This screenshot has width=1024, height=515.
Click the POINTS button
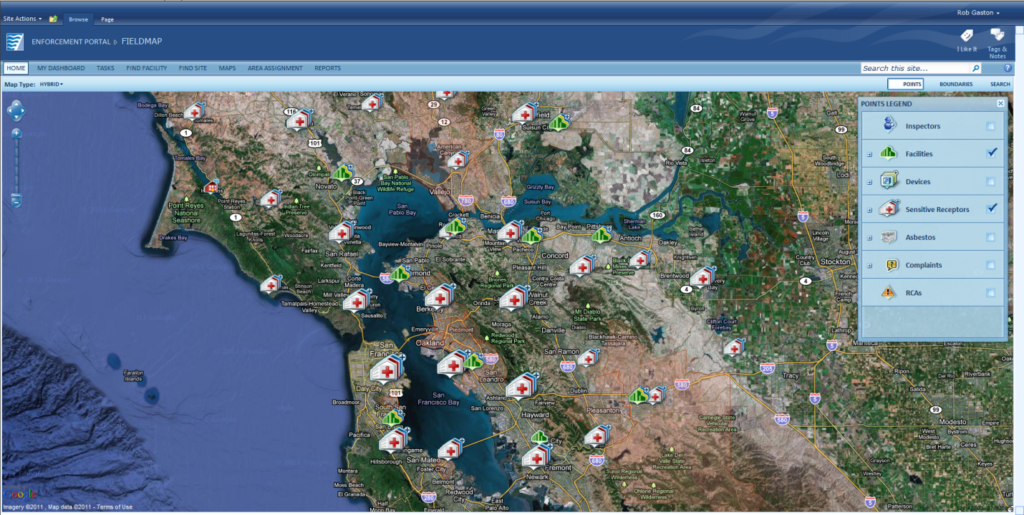click(905, 84)
